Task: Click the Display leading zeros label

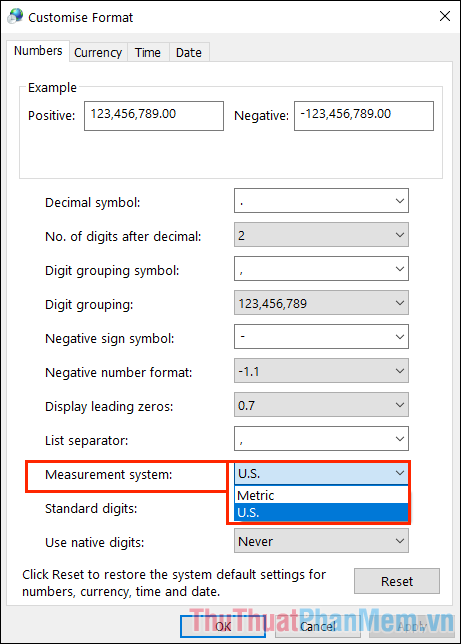Action: [109, 407]
